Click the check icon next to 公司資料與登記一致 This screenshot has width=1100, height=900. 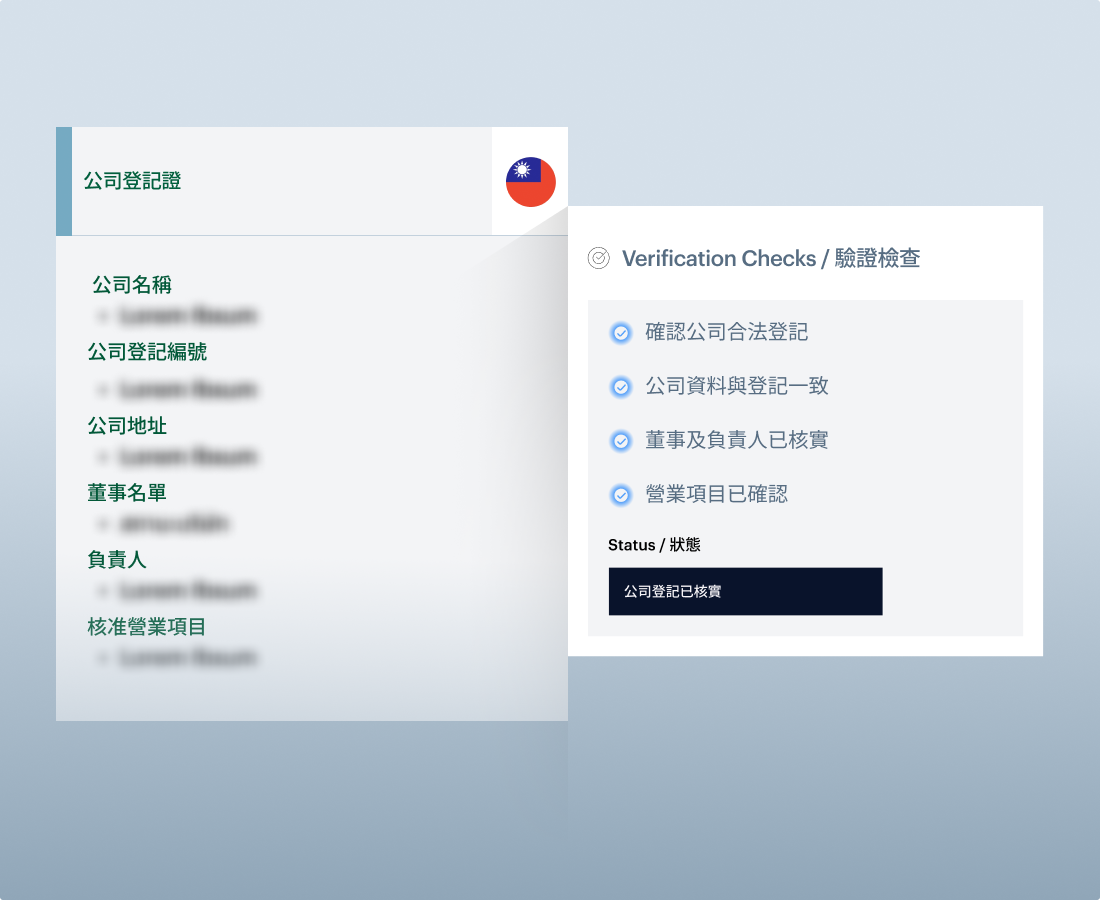coord(621,387)
